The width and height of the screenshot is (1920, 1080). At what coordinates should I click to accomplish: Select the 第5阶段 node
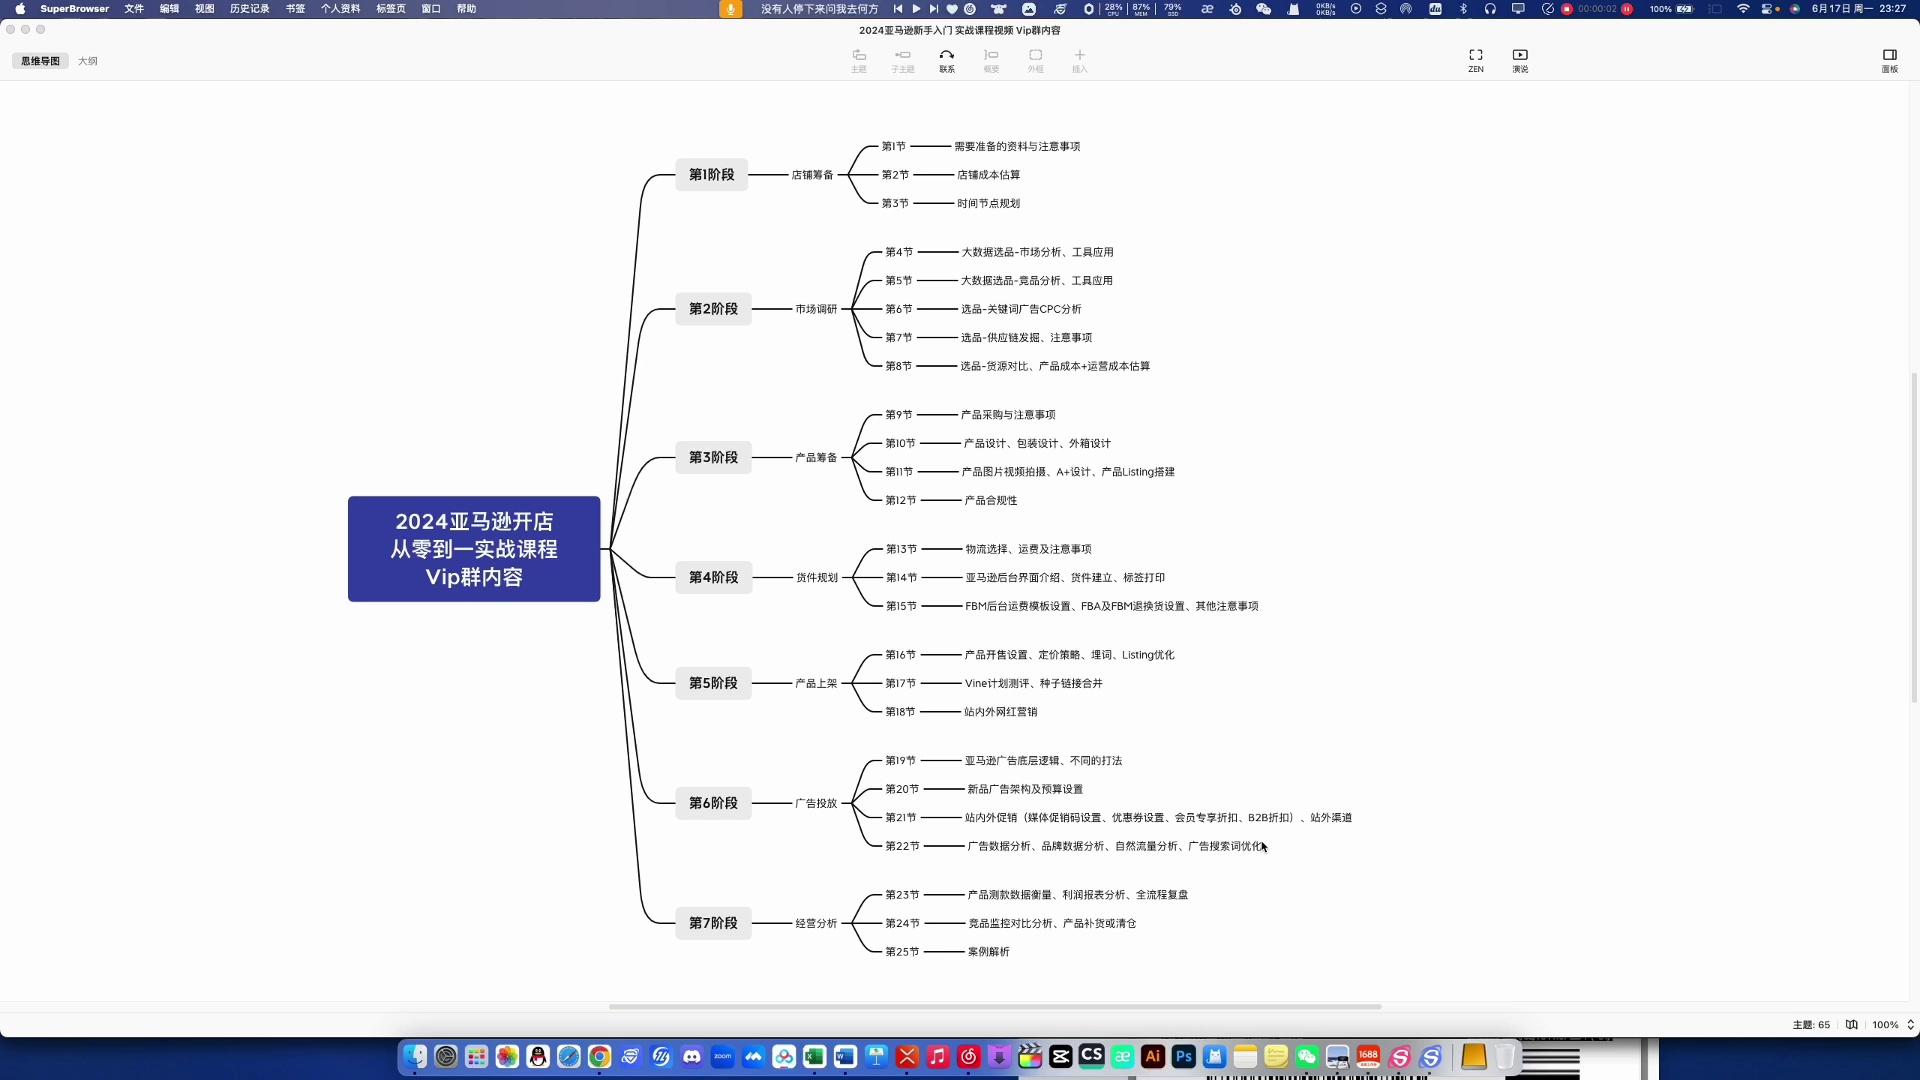pos(713,683)
